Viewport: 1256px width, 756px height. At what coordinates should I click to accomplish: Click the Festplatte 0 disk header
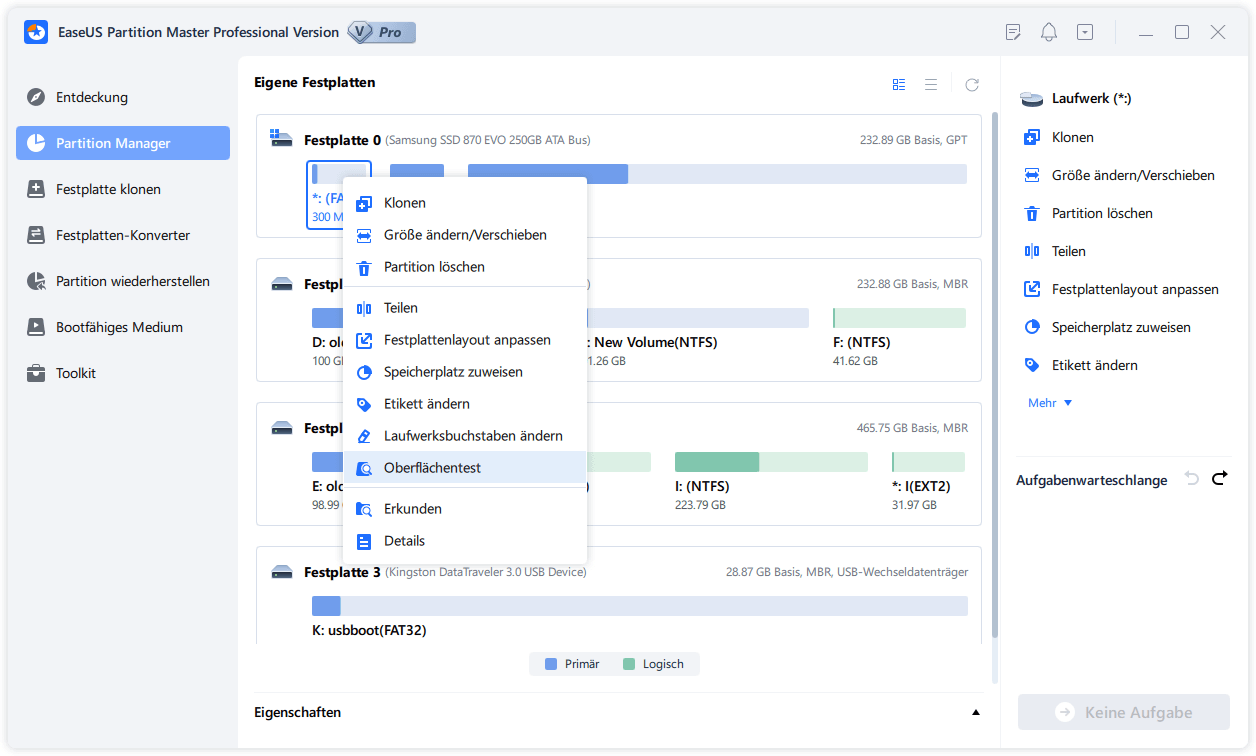[342, 140]
